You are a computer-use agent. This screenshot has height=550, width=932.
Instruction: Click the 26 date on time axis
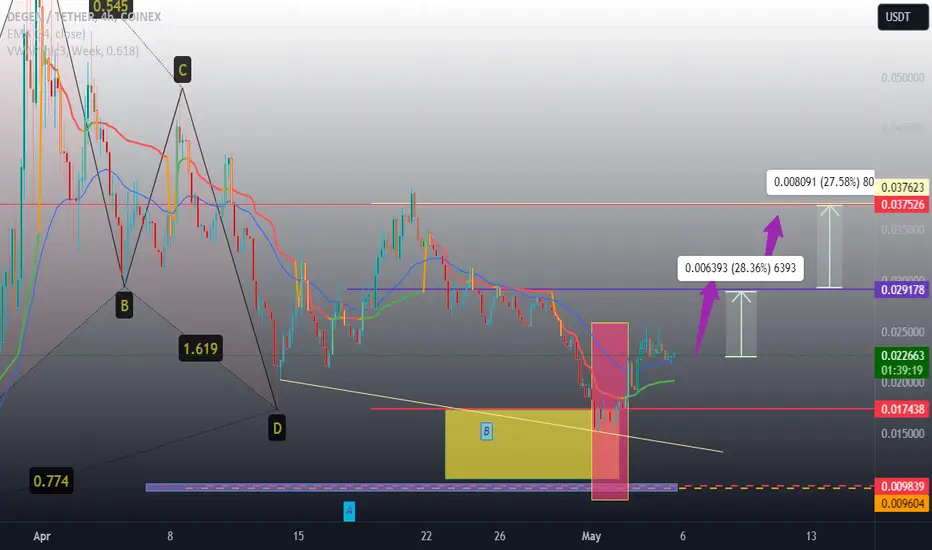[500, 536]
